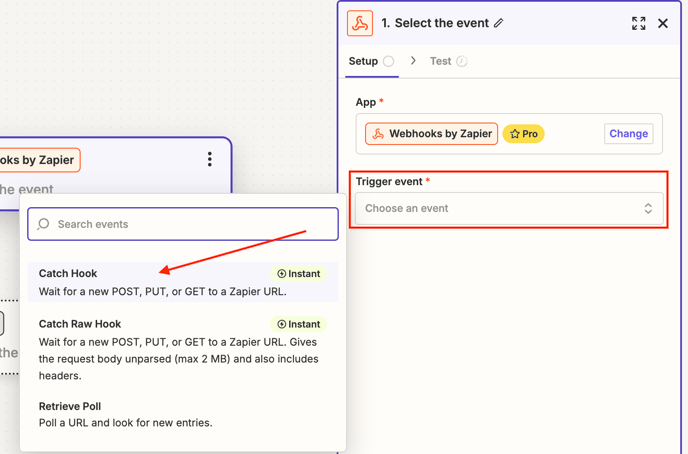
Task: Select the Catch Hook event
Action: coord(183,282)
